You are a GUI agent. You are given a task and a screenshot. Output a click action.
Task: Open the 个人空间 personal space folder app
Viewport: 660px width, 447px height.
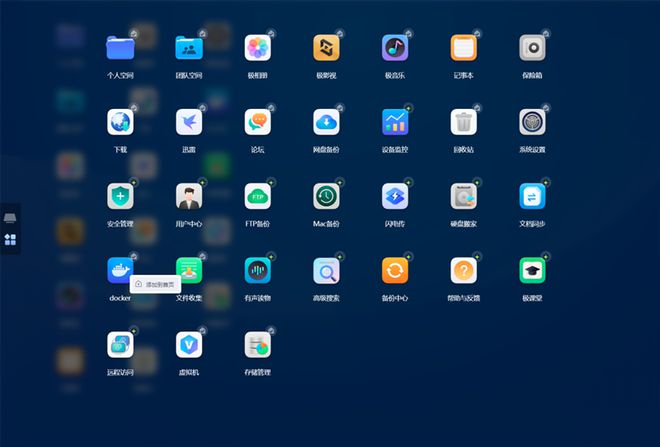pos(120,48)
